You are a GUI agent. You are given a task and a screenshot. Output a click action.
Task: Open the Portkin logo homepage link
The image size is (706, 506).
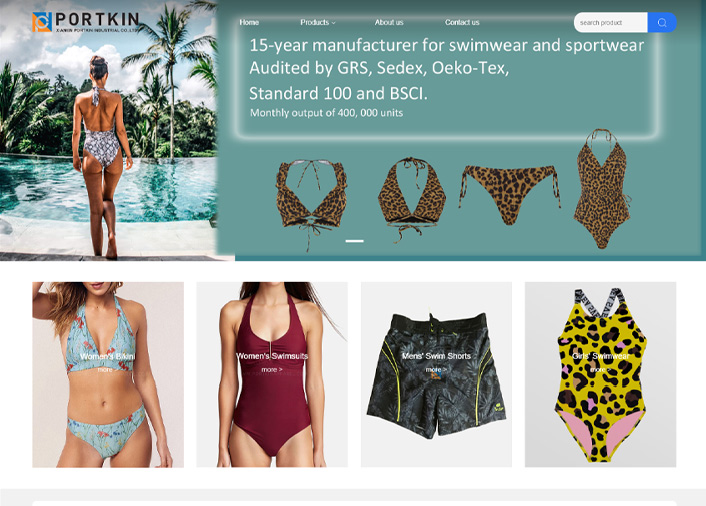(86, 22)
